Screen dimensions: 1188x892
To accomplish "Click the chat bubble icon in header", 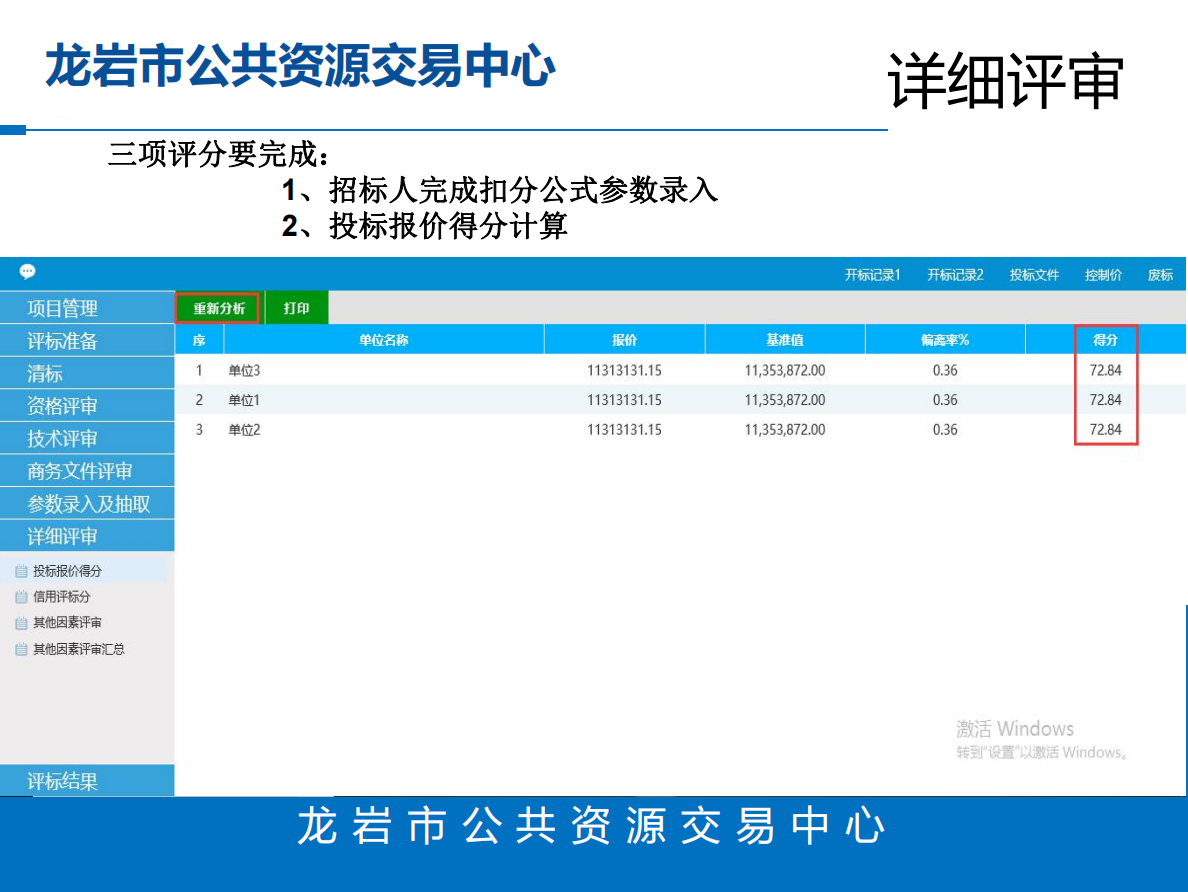I will [x=27, y=271].
